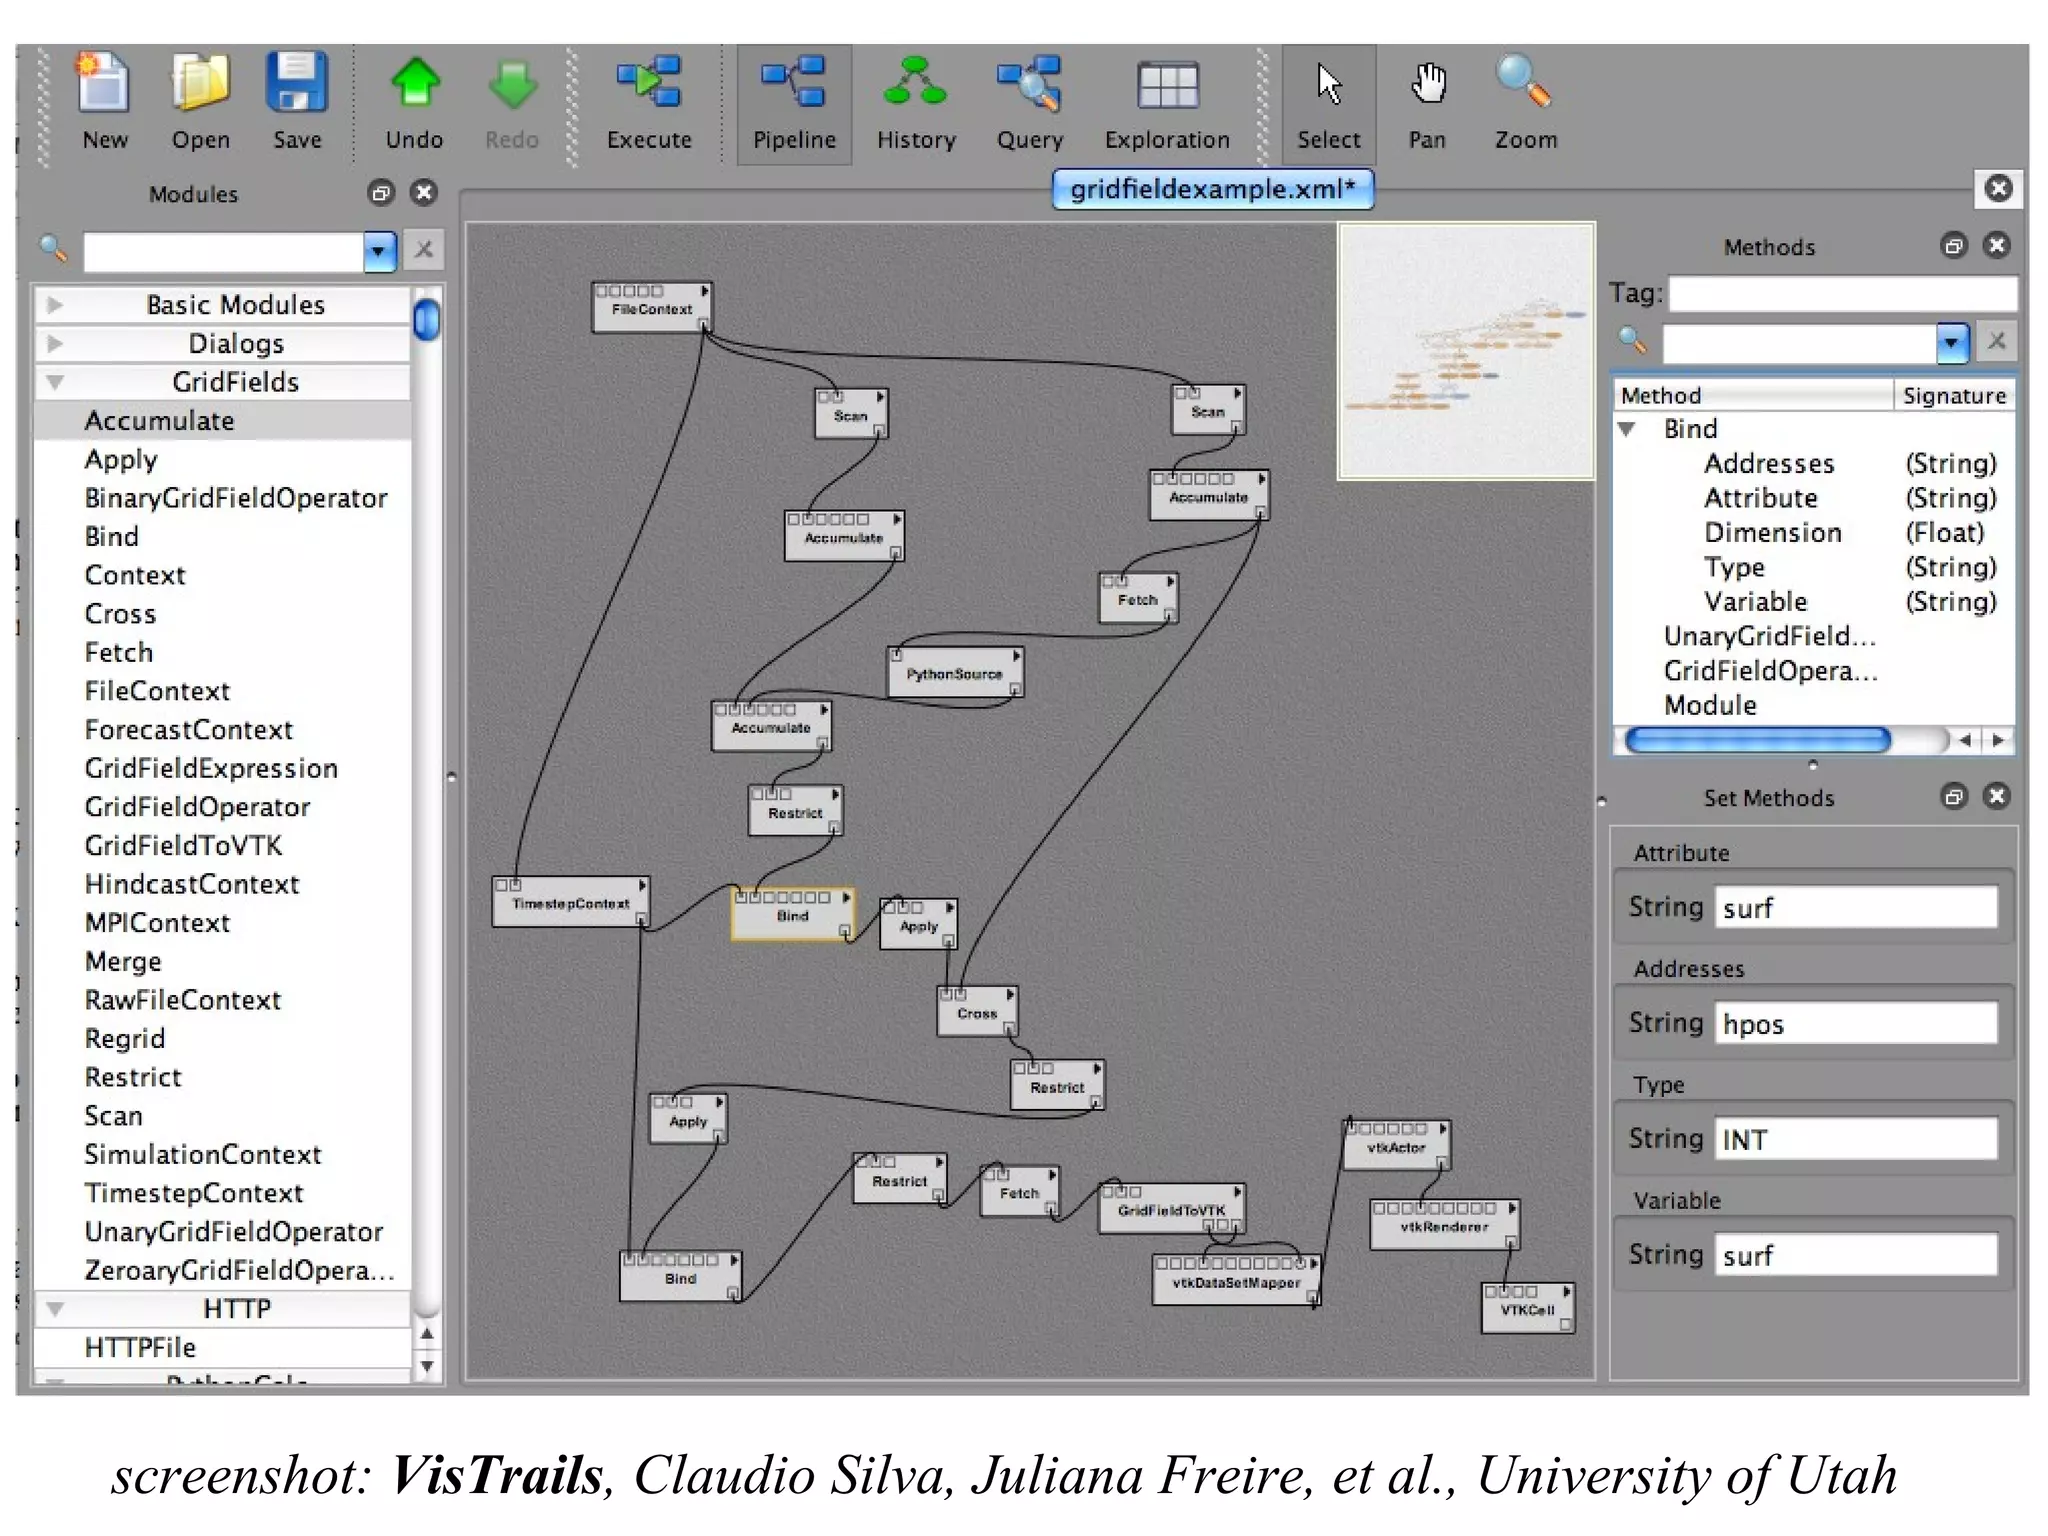Open the Query view
The height and width of the screenshot is (1536, 2048).
pyautogui.click(x=1029, y=84)
